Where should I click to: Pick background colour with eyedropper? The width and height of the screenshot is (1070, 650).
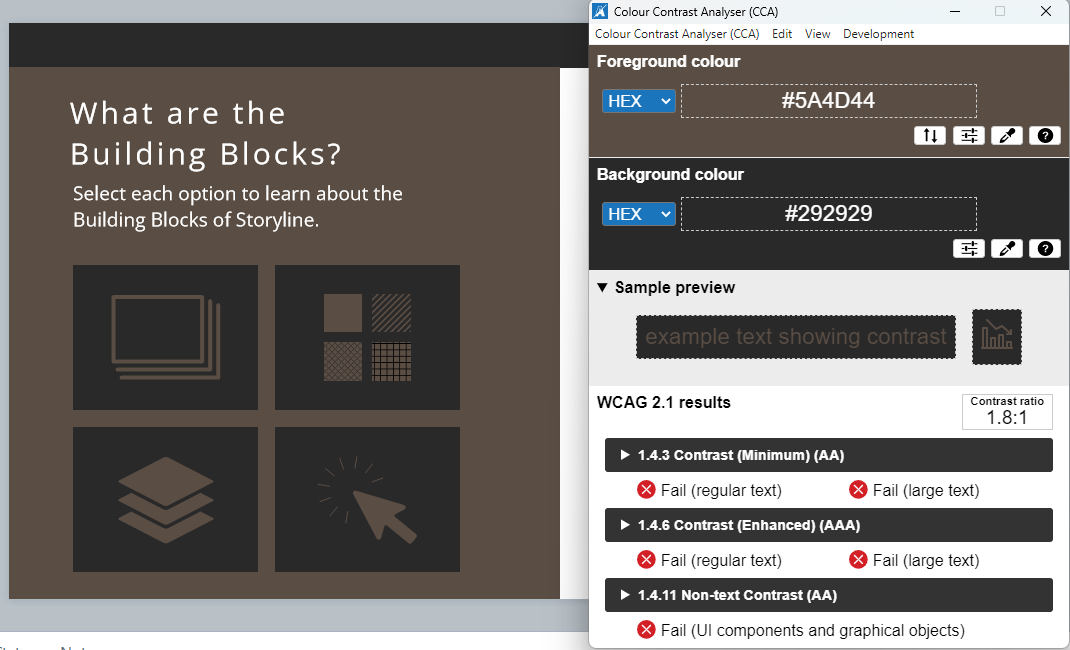(1007, 248)
